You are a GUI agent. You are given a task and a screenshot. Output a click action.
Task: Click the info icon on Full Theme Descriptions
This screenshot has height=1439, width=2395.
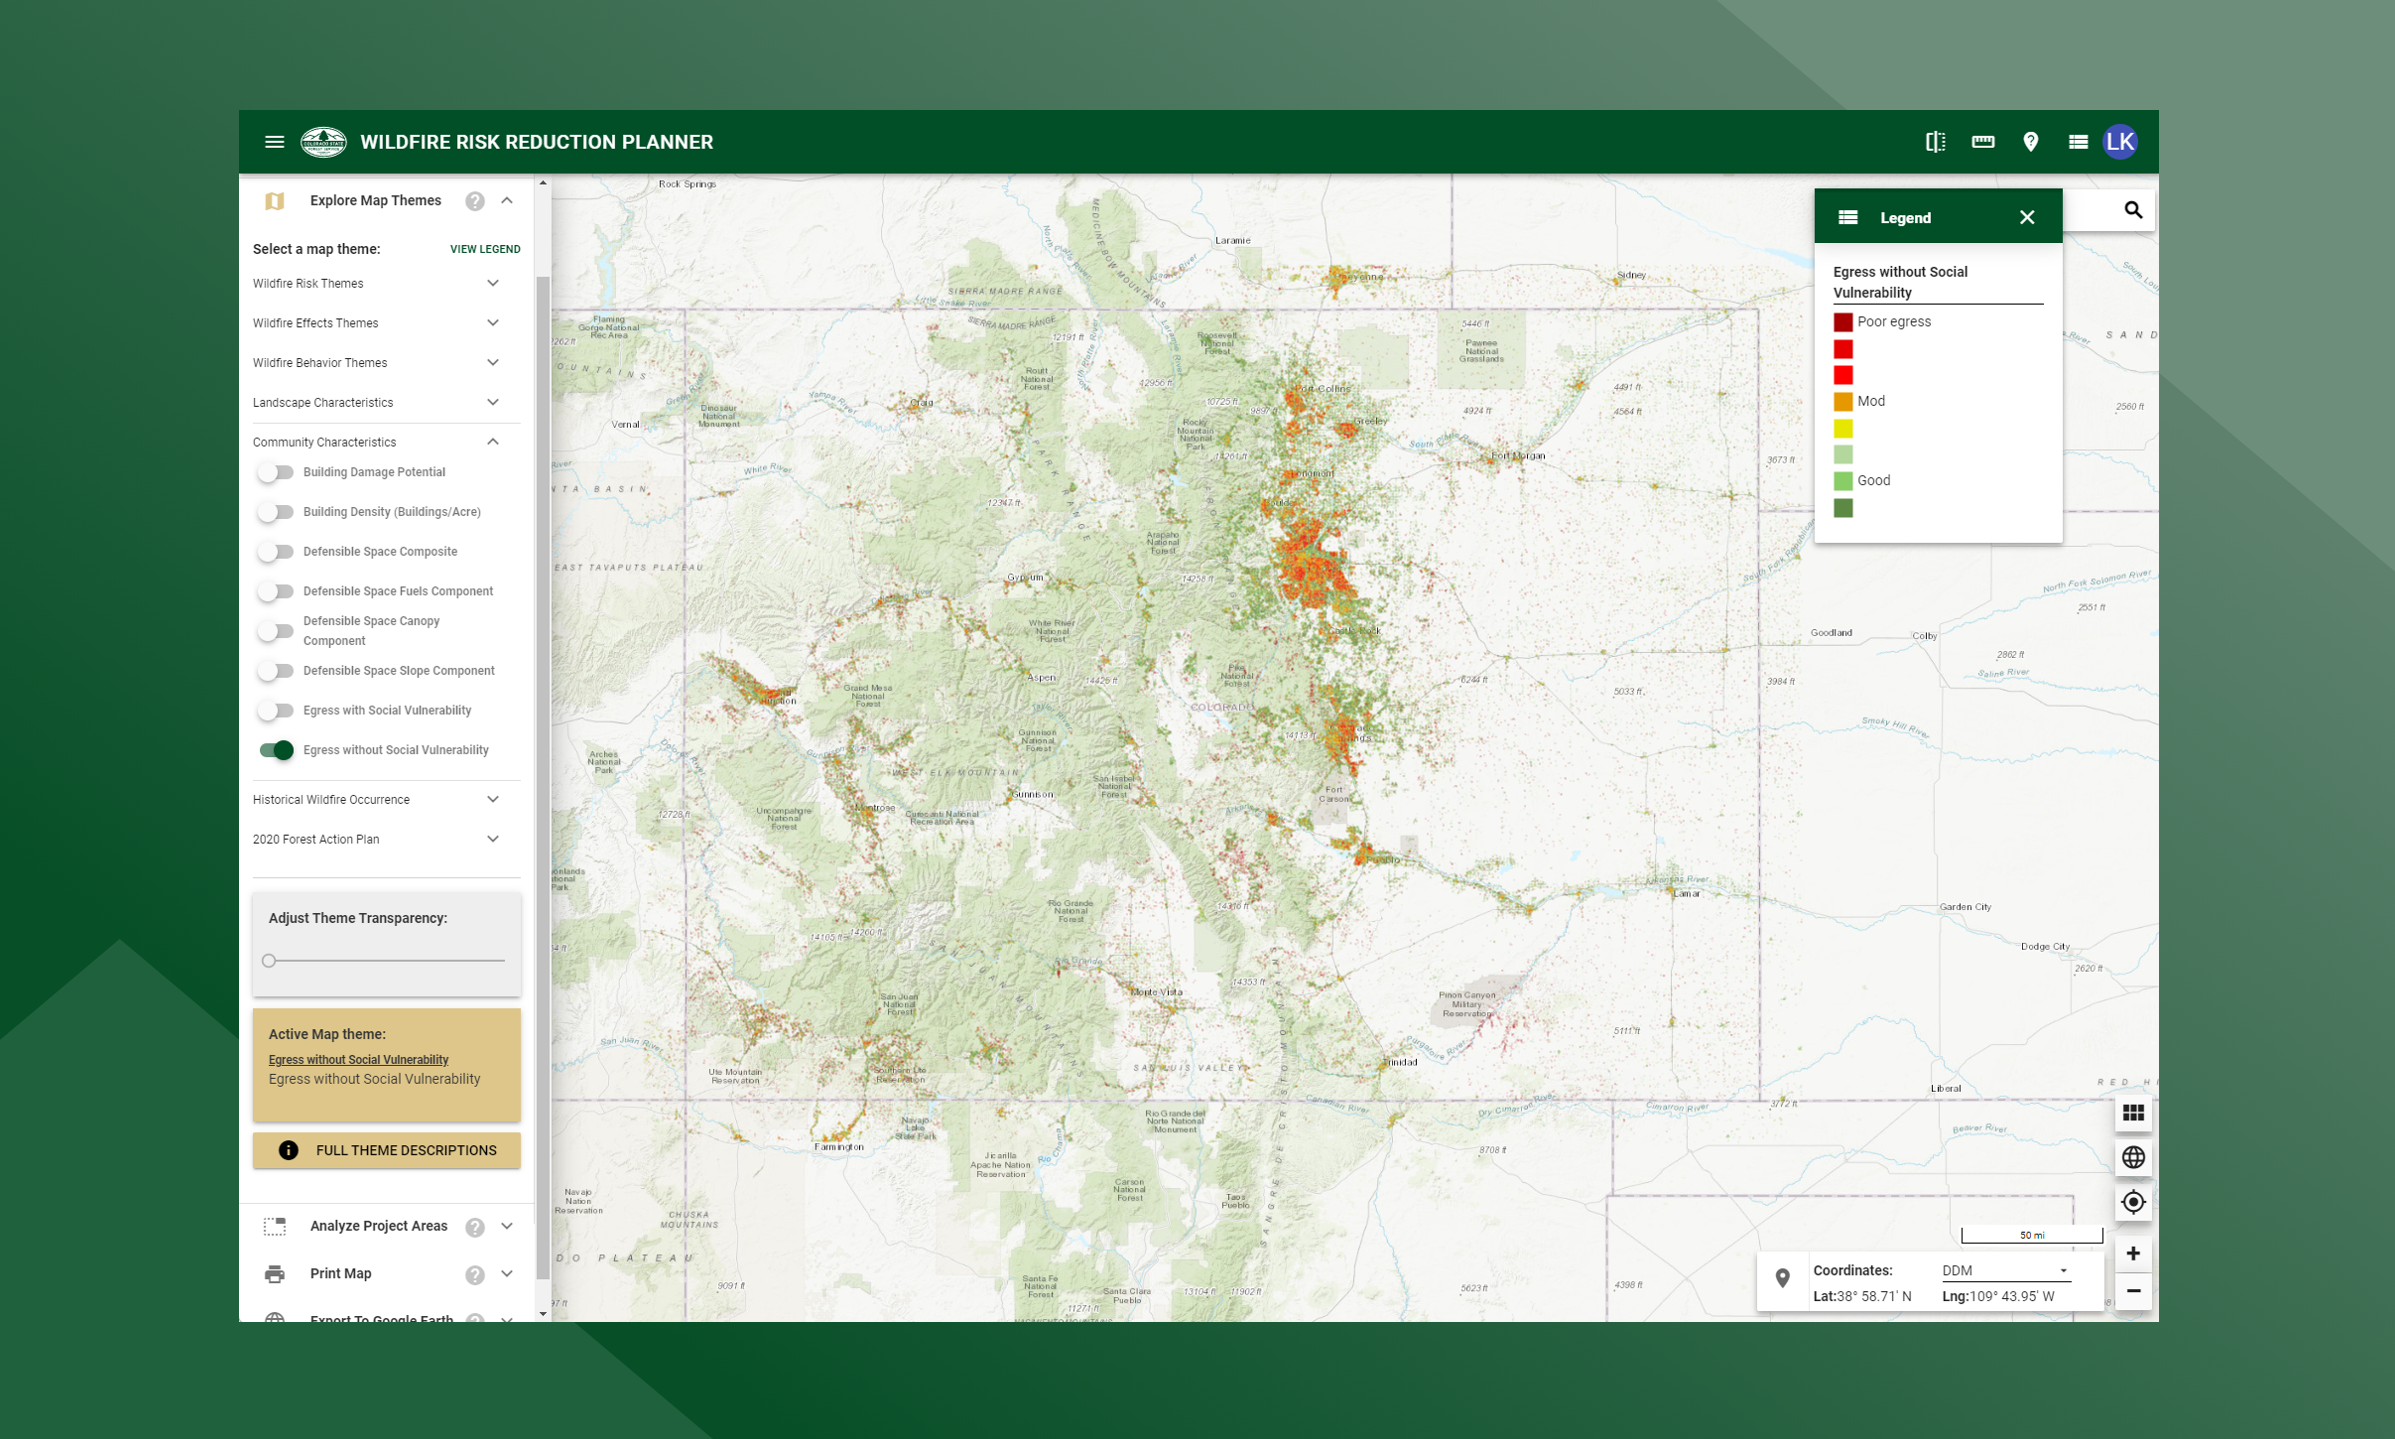[x=288, y=1150]
